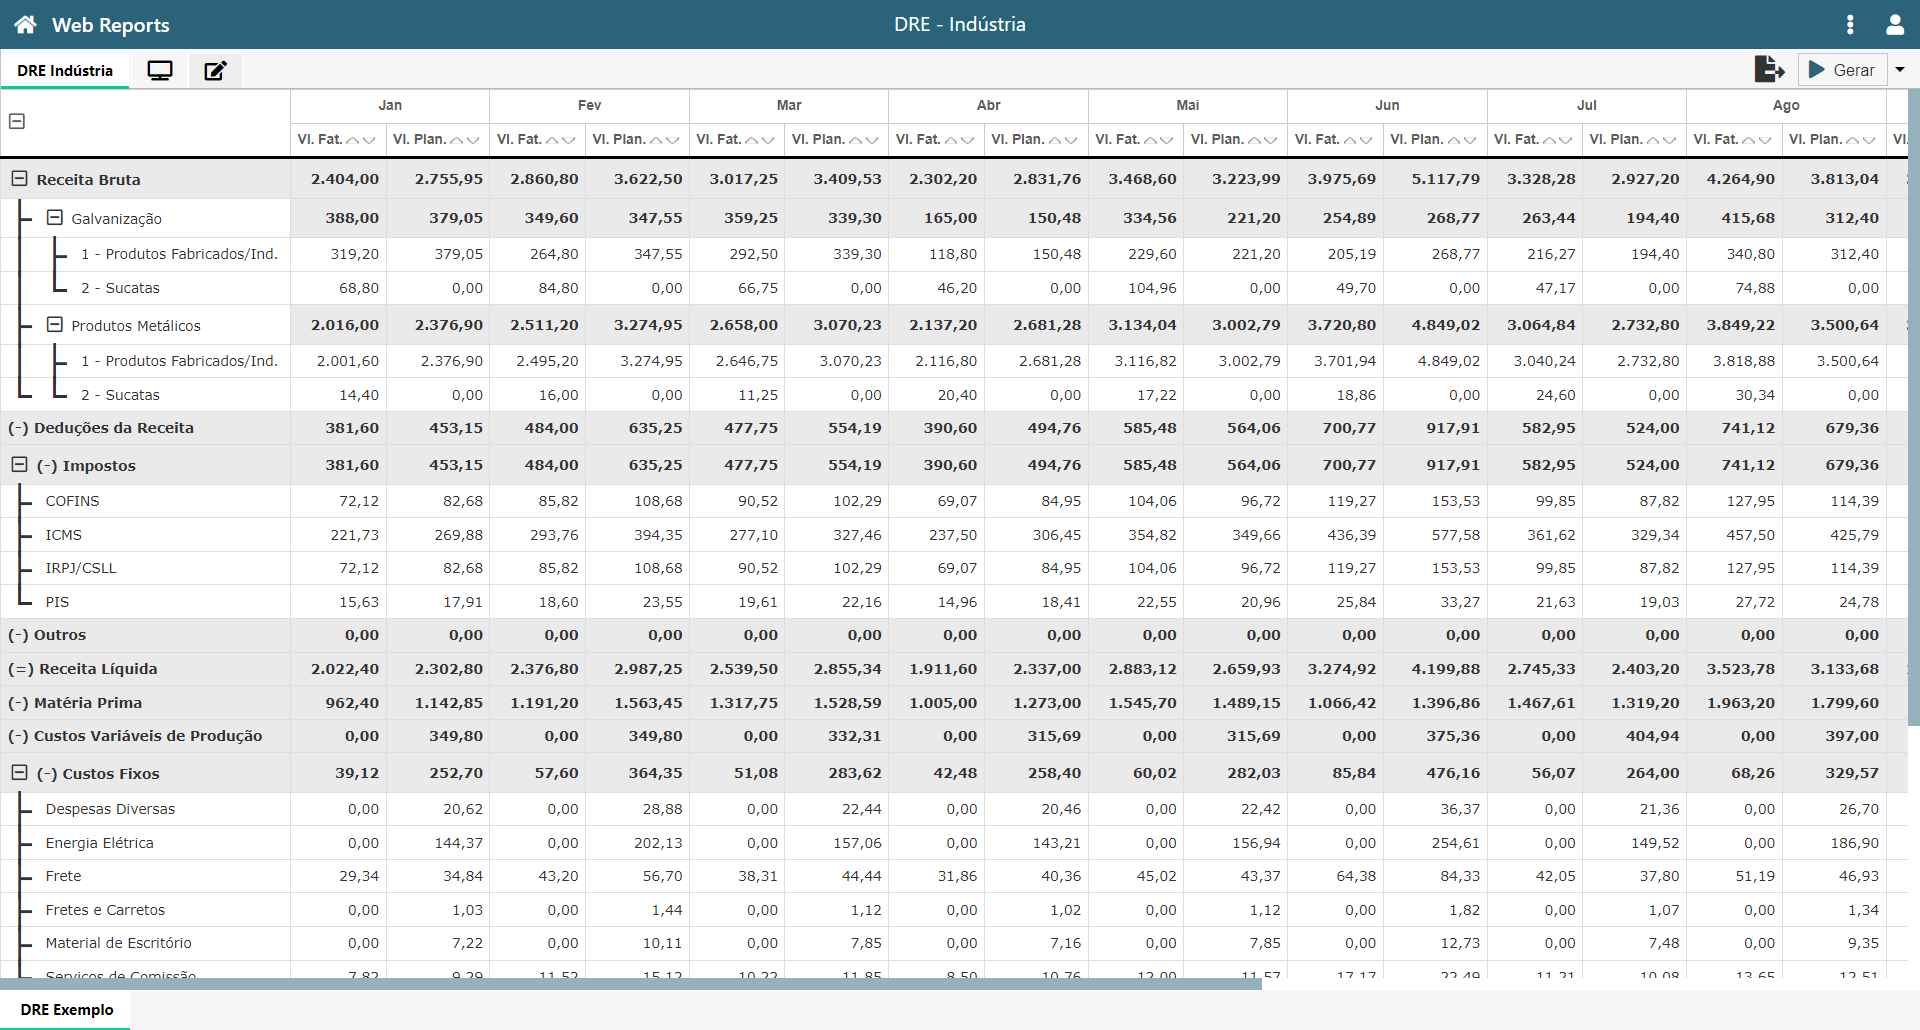Sort Jan Vl. Plan. ascending
Viewport: 1920px width, 1030px height.
point(456,140)
